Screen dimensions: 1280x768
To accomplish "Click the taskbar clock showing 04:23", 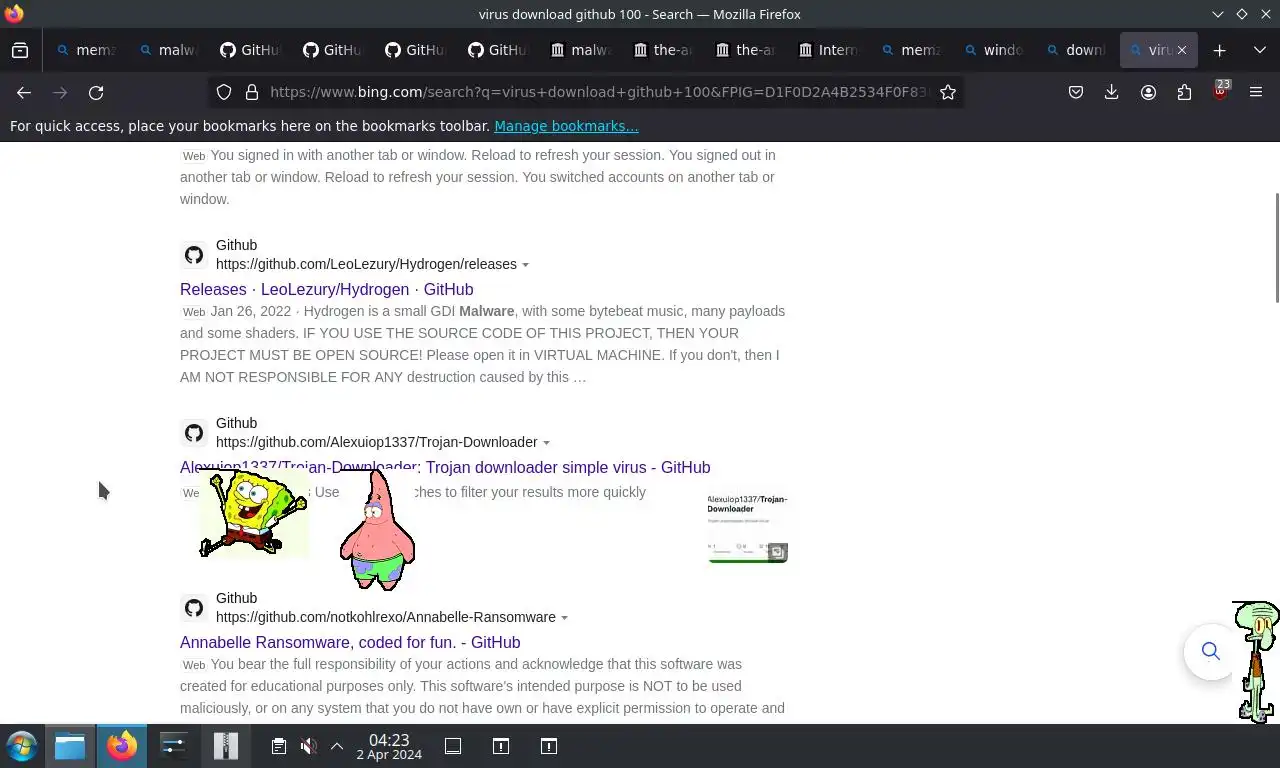I will coord(389,746).
